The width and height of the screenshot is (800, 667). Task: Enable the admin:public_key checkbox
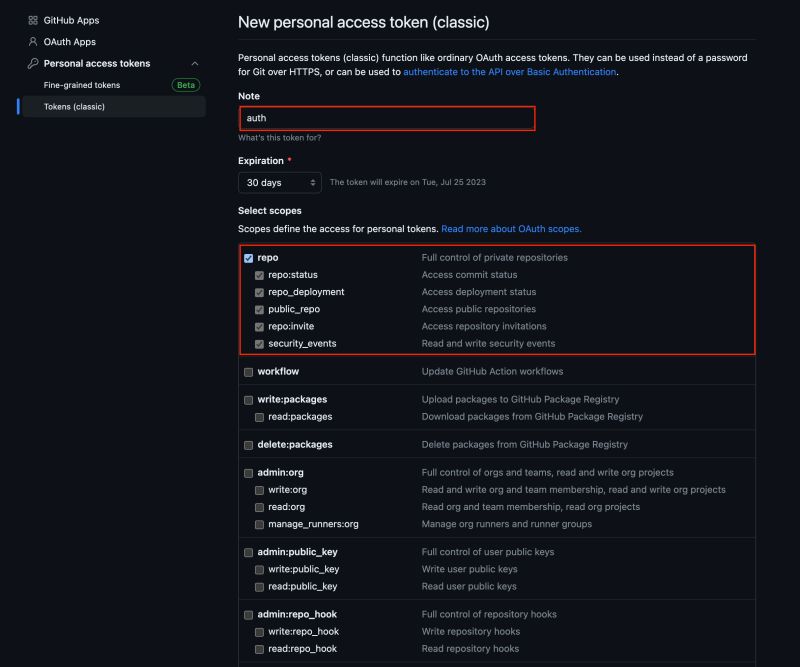[x=248, y=552]
